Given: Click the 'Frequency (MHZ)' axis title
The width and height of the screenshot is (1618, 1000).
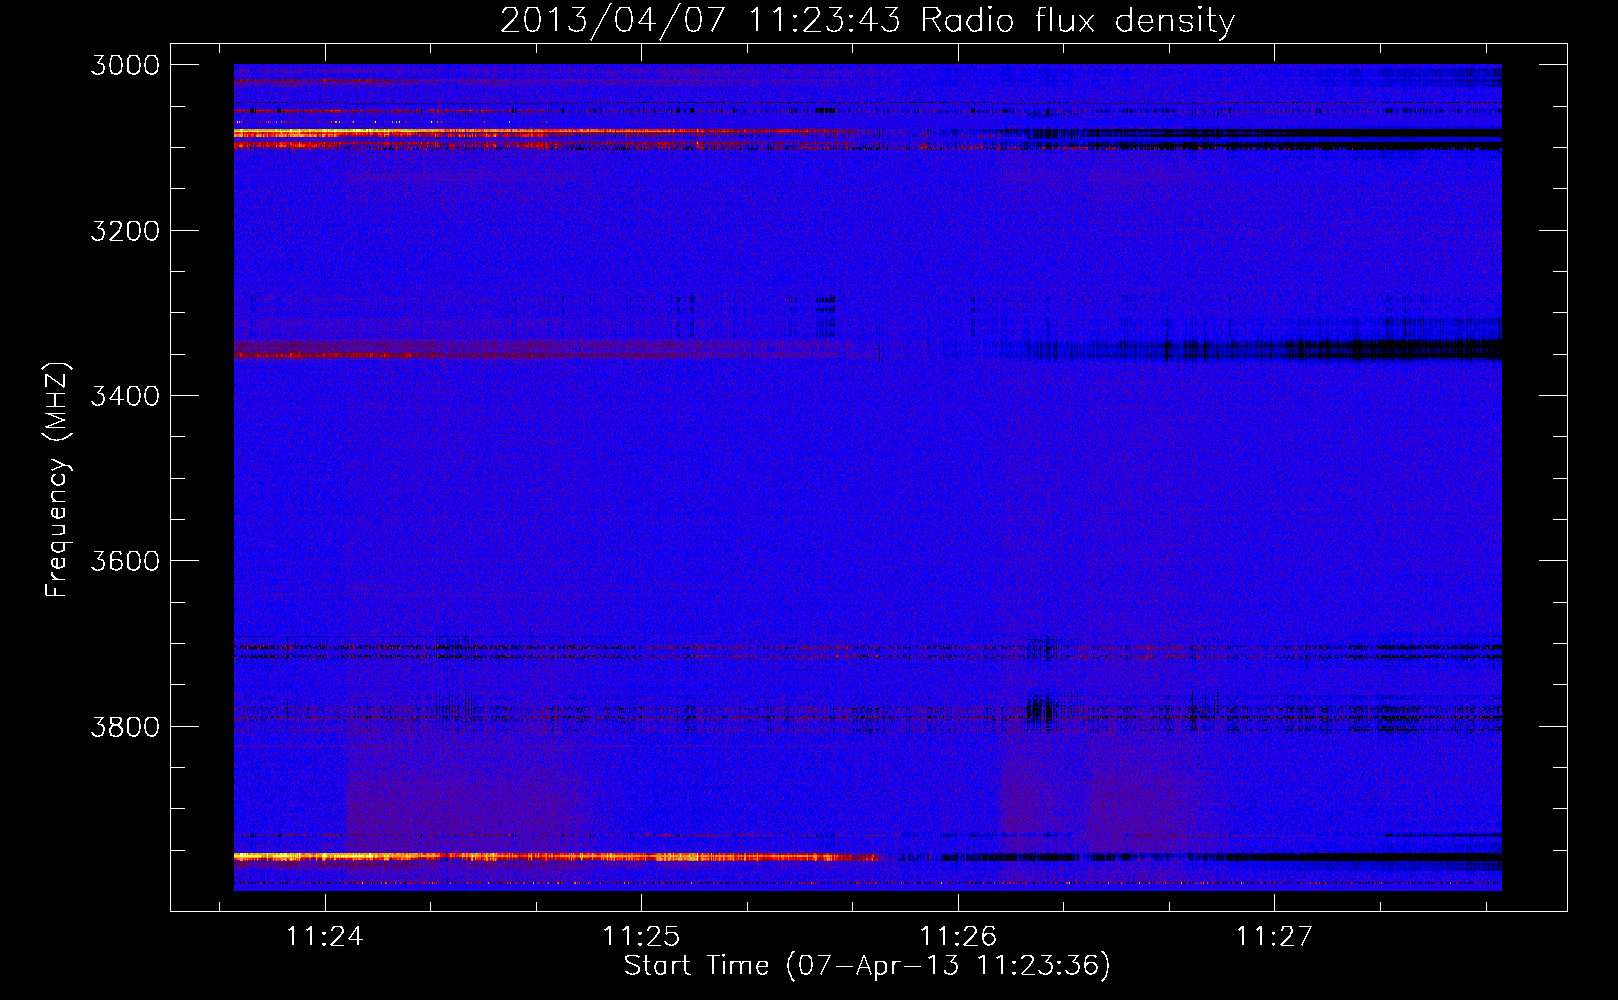Looking at the screenshot, I should pyautogui.click(x=58, y=480).
